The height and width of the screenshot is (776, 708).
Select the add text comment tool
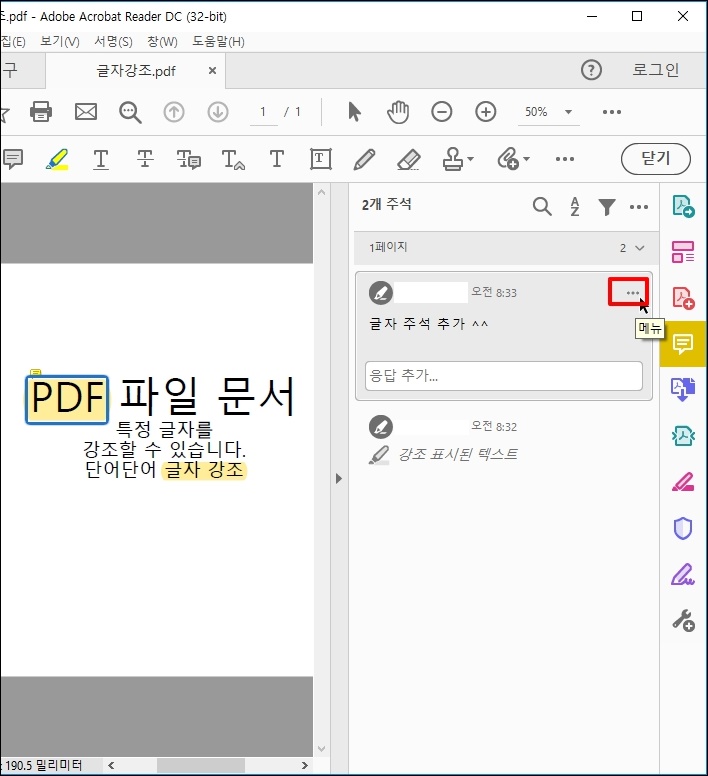tap(277, 159)
